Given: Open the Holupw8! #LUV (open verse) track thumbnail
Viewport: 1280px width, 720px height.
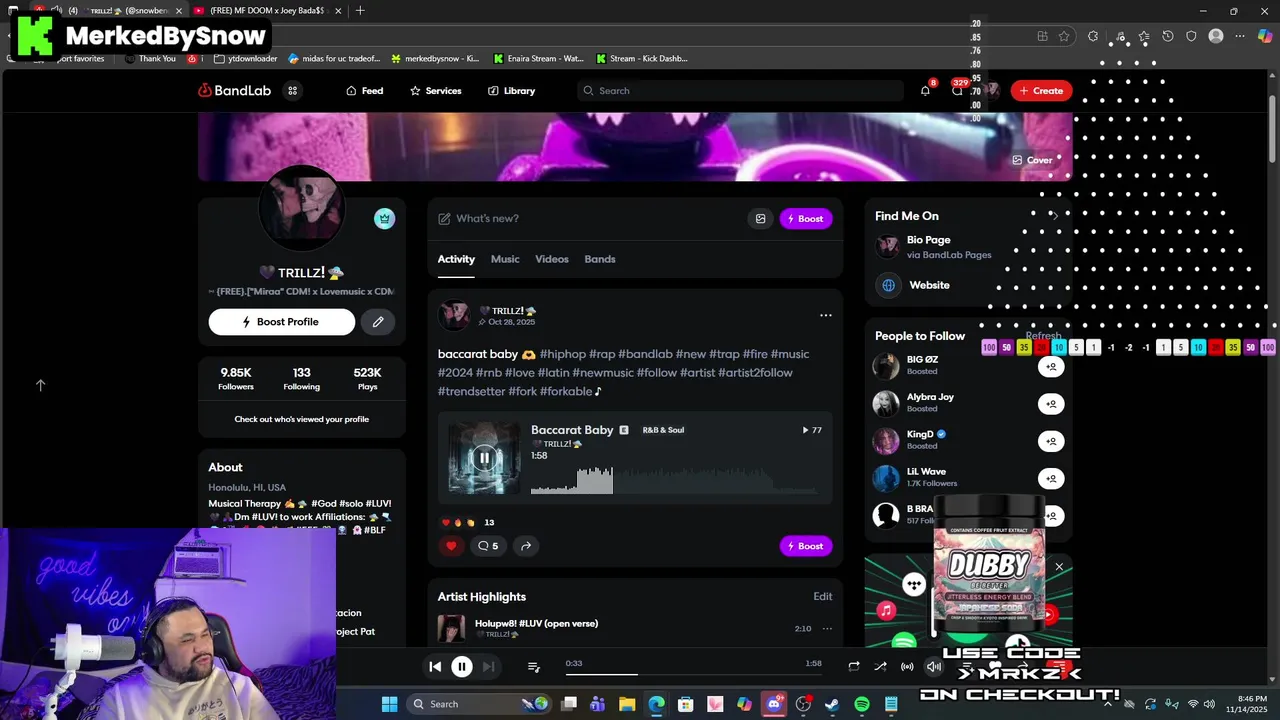Looking at the screenshot, I should click(x=451, y=629).
